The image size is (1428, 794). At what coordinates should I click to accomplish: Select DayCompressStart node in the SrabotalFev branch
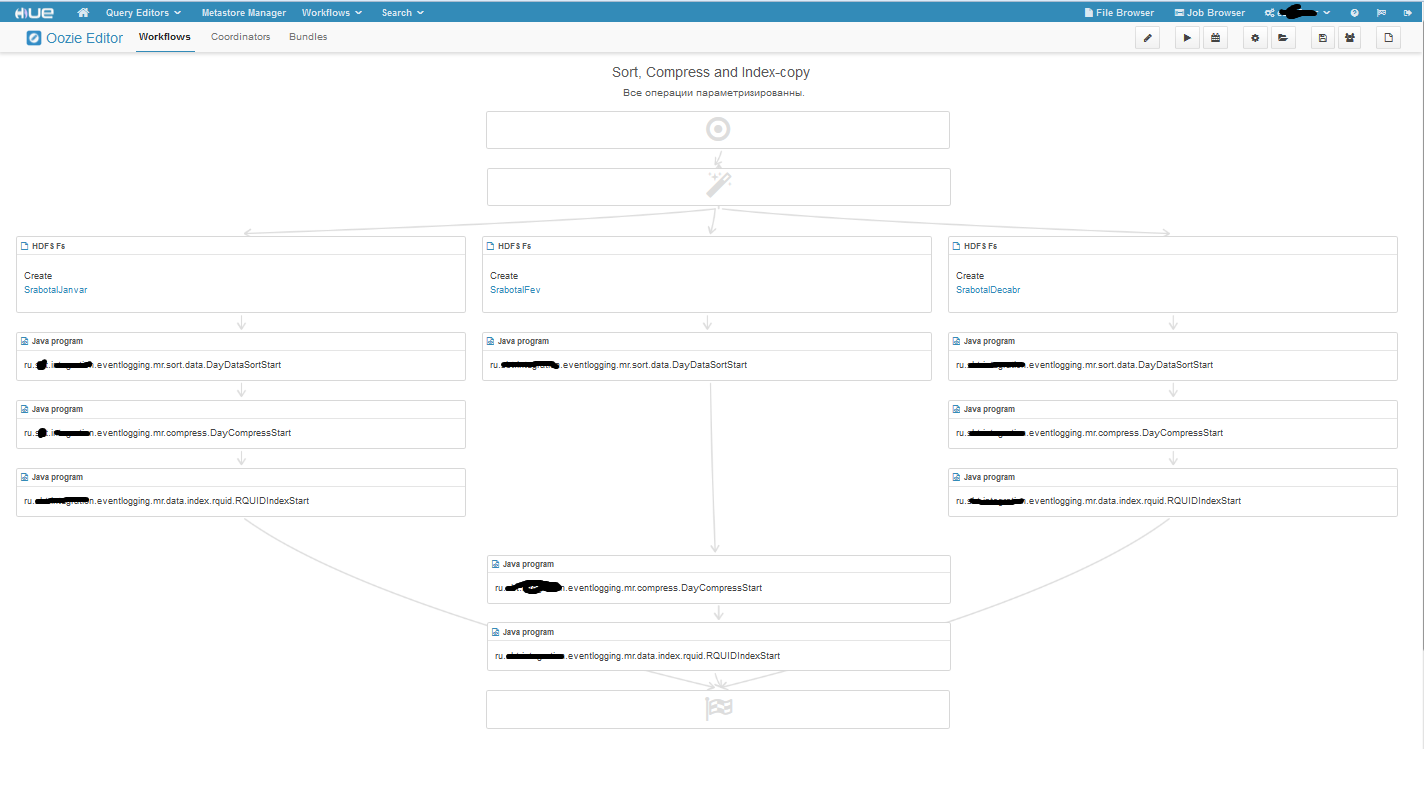coord(719,579)
